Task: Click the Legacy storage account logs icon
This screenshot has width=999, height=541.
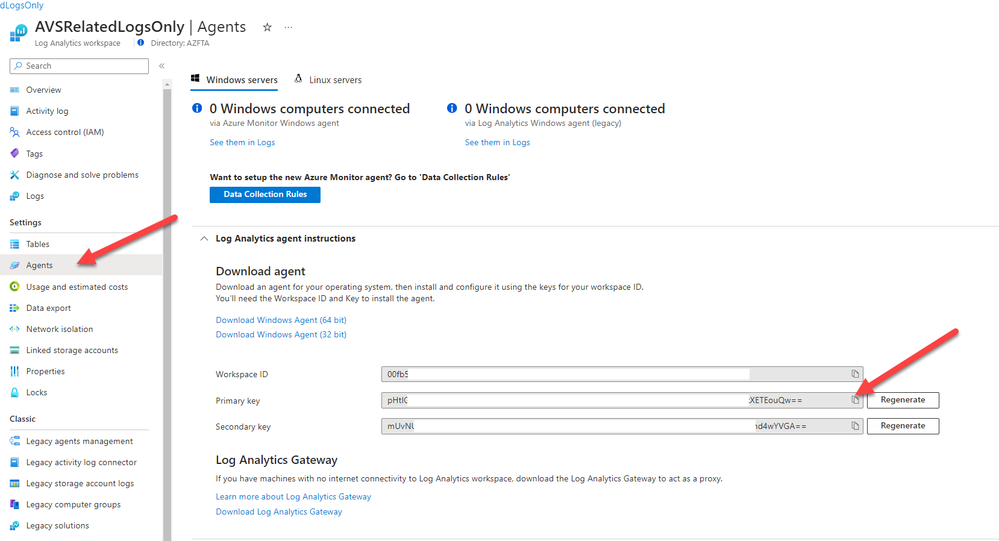Action: pos(15,483)
